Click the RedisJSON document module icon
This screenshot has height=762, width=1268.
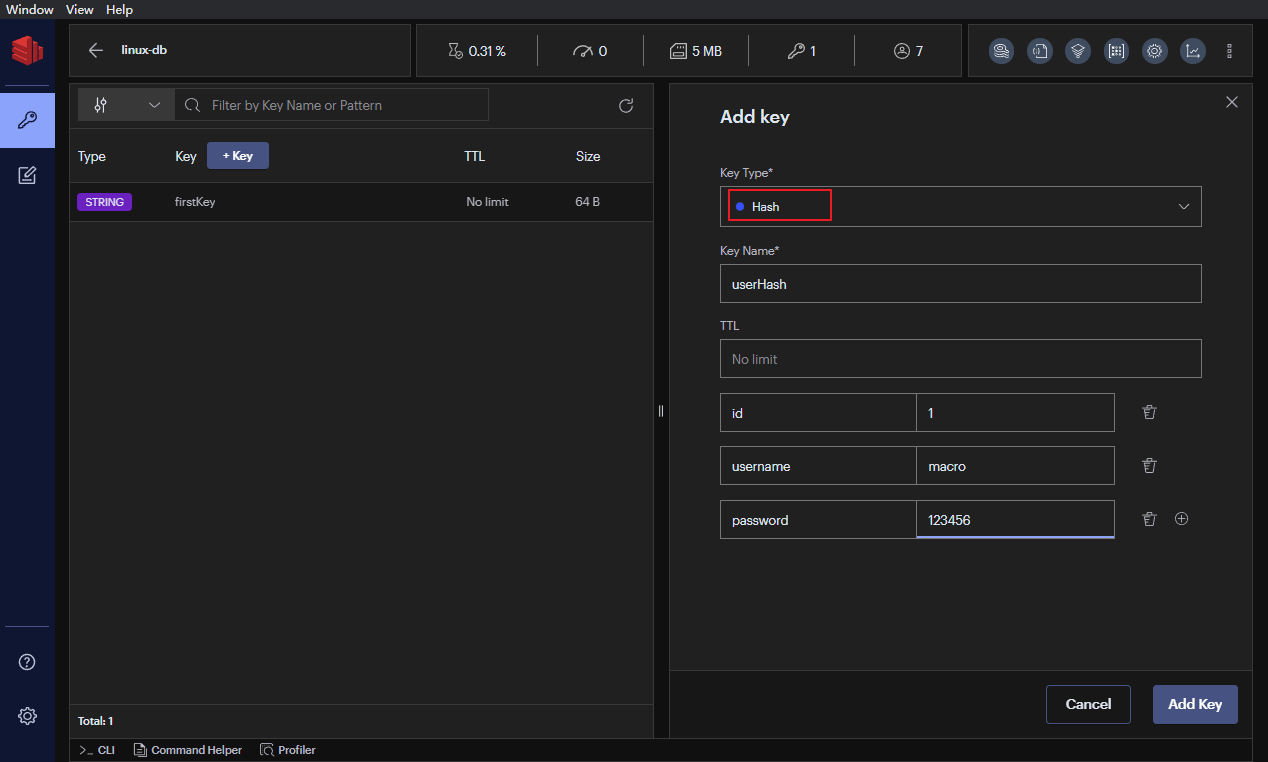click(x=1040, y=51)
